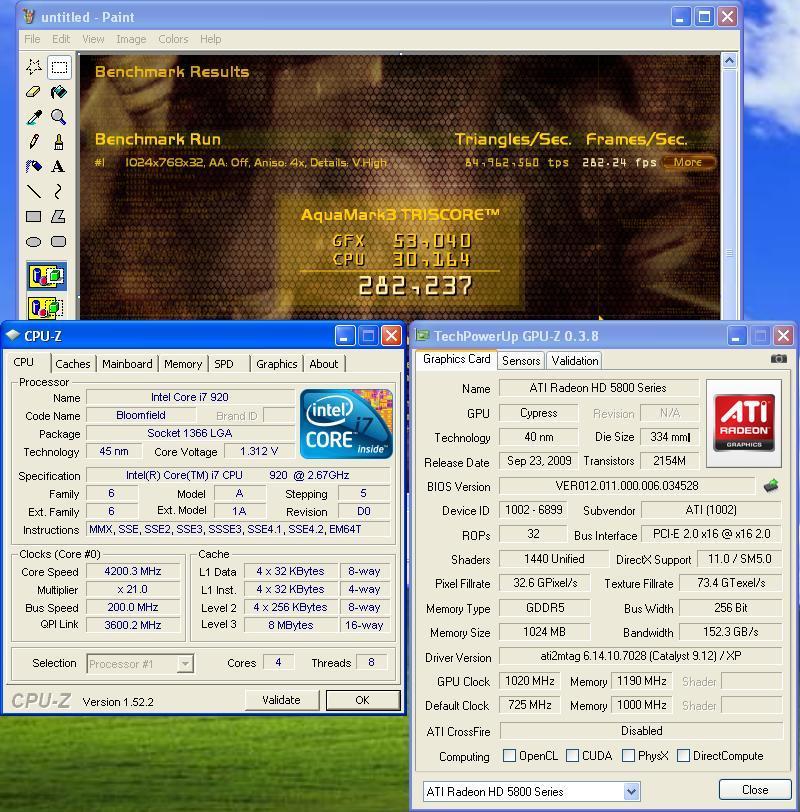800x812 pixels.
Task: Click the Validate button in CPU-Z
Action: pos(281,700)
